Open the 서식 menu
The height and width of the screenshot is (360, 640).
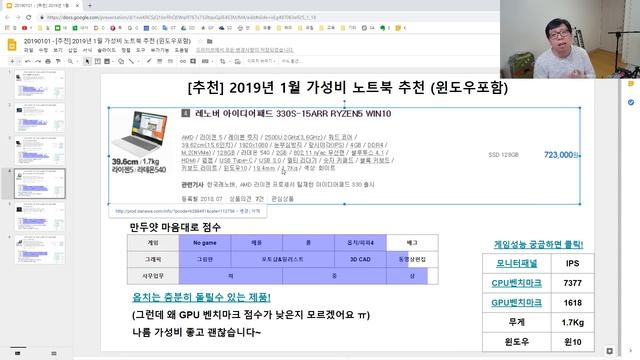coord(87,50)
